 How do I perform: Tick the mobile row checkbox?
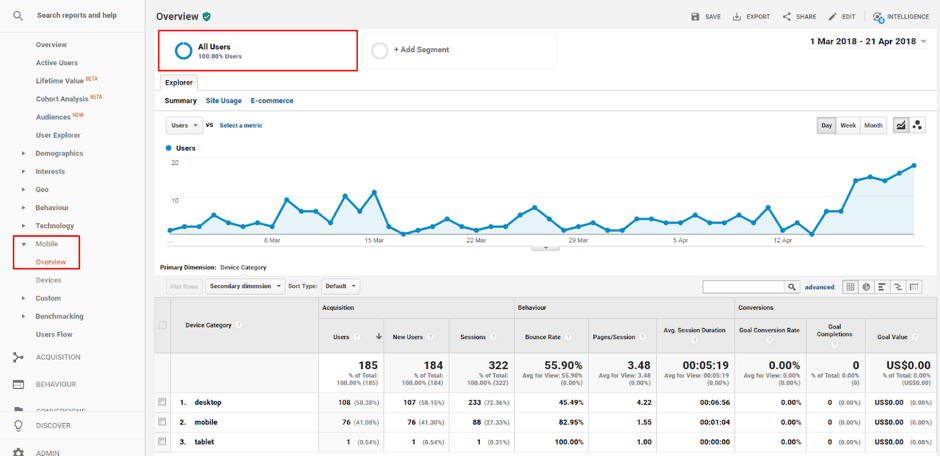pos(162,422)
